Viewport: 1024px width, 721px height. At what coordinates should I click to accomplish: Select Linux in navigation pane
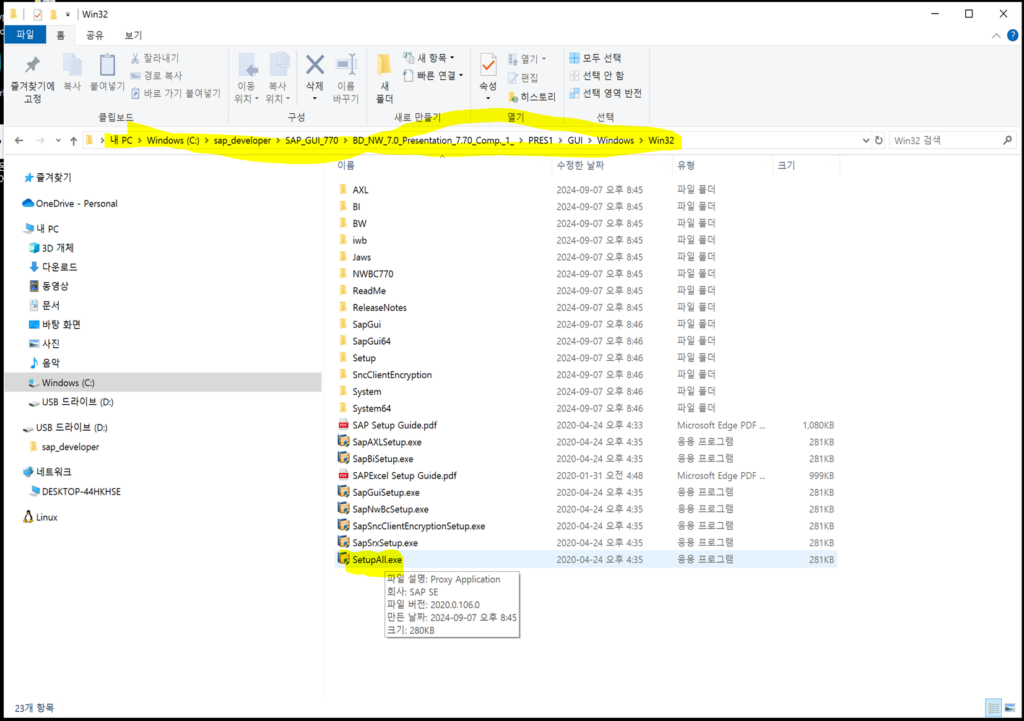[x=40, y=517]
